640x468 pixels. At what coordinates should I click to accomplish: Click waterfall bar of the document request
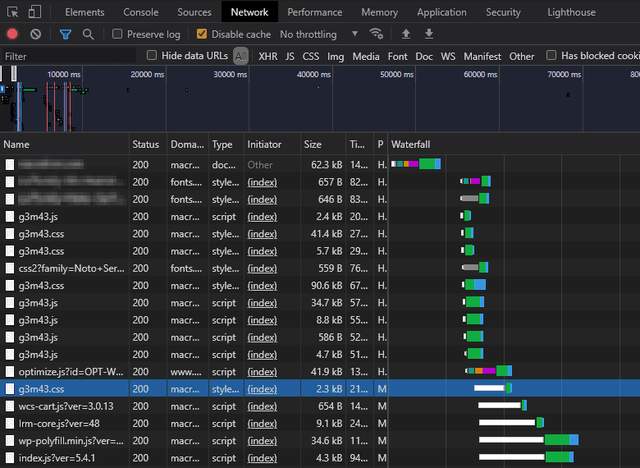pos(416,164)
